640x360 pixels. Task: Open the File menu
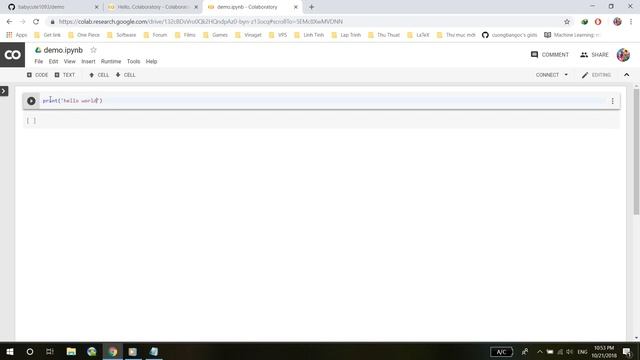coord(39,61)
